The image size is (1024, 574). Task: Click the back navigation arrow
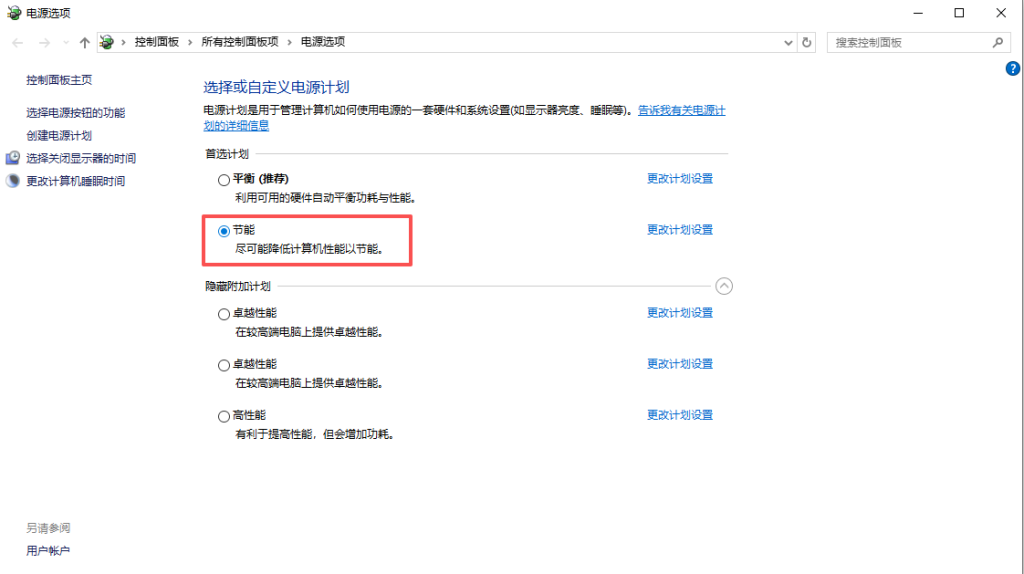[x=18, y=42]
